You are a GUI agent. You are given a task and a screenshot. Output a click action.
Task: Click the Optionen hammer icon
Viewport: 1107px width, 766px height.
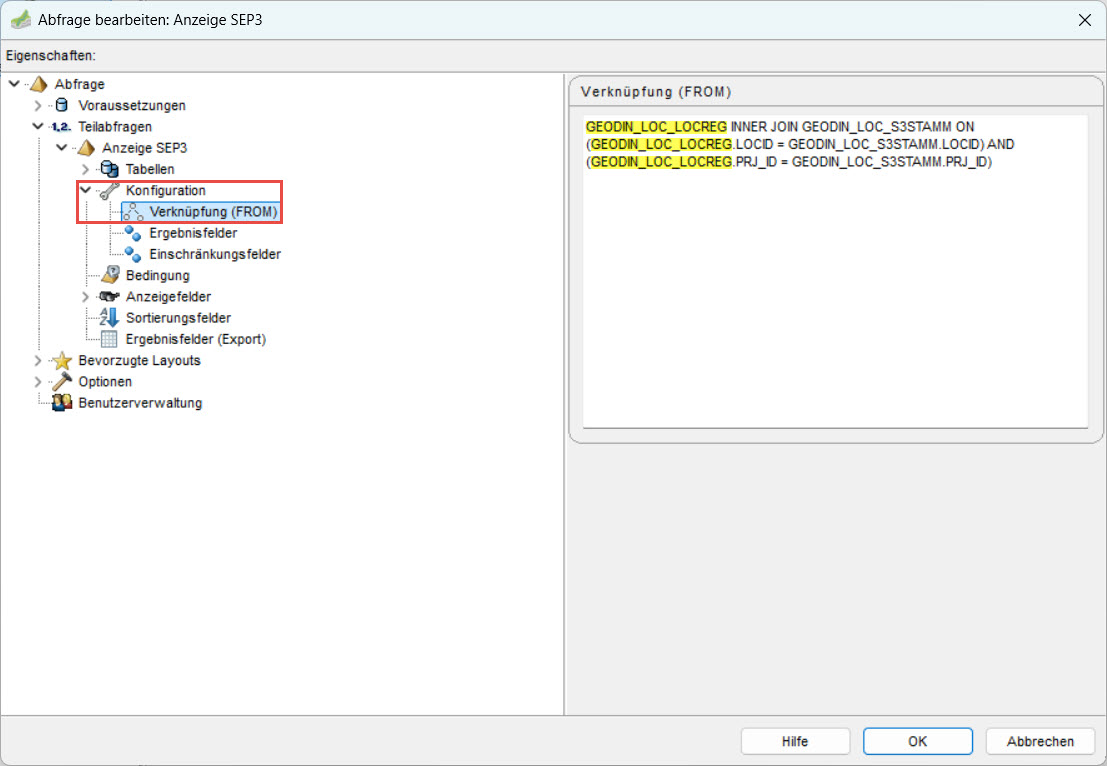(x=62, y=381)
